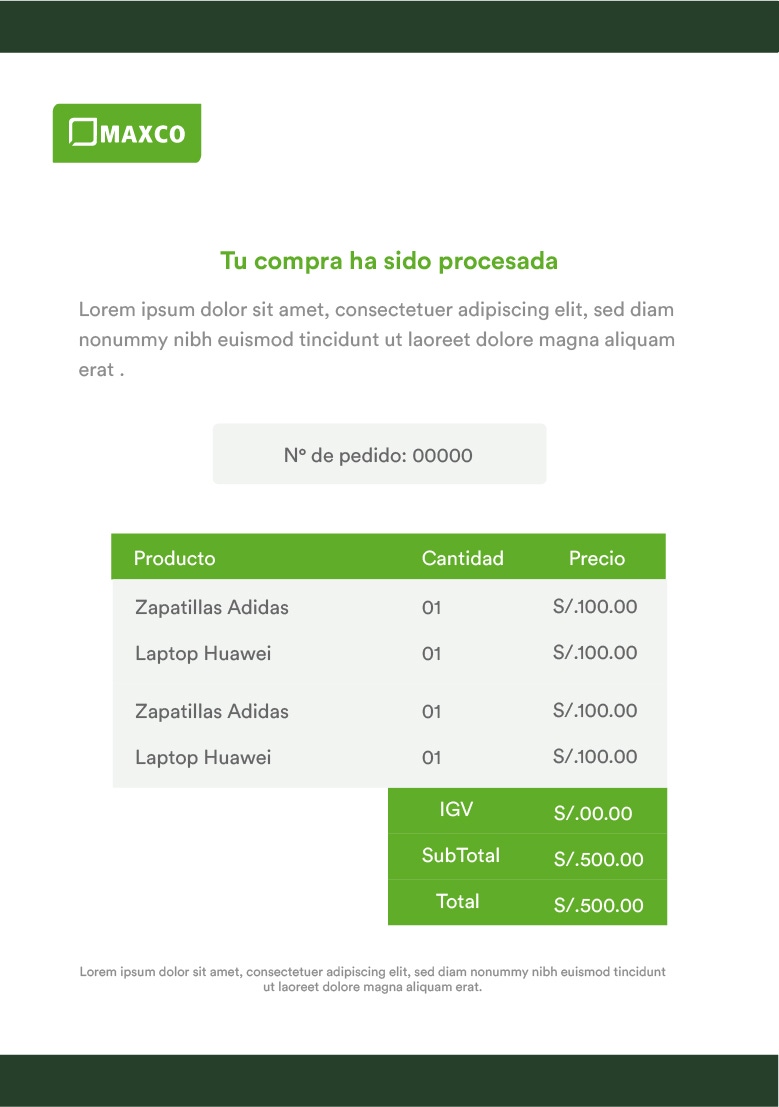Click the footer Lorem ipsum disclaimer text
This screenshot has height=1107, width=779.
[x=372, y=979]
